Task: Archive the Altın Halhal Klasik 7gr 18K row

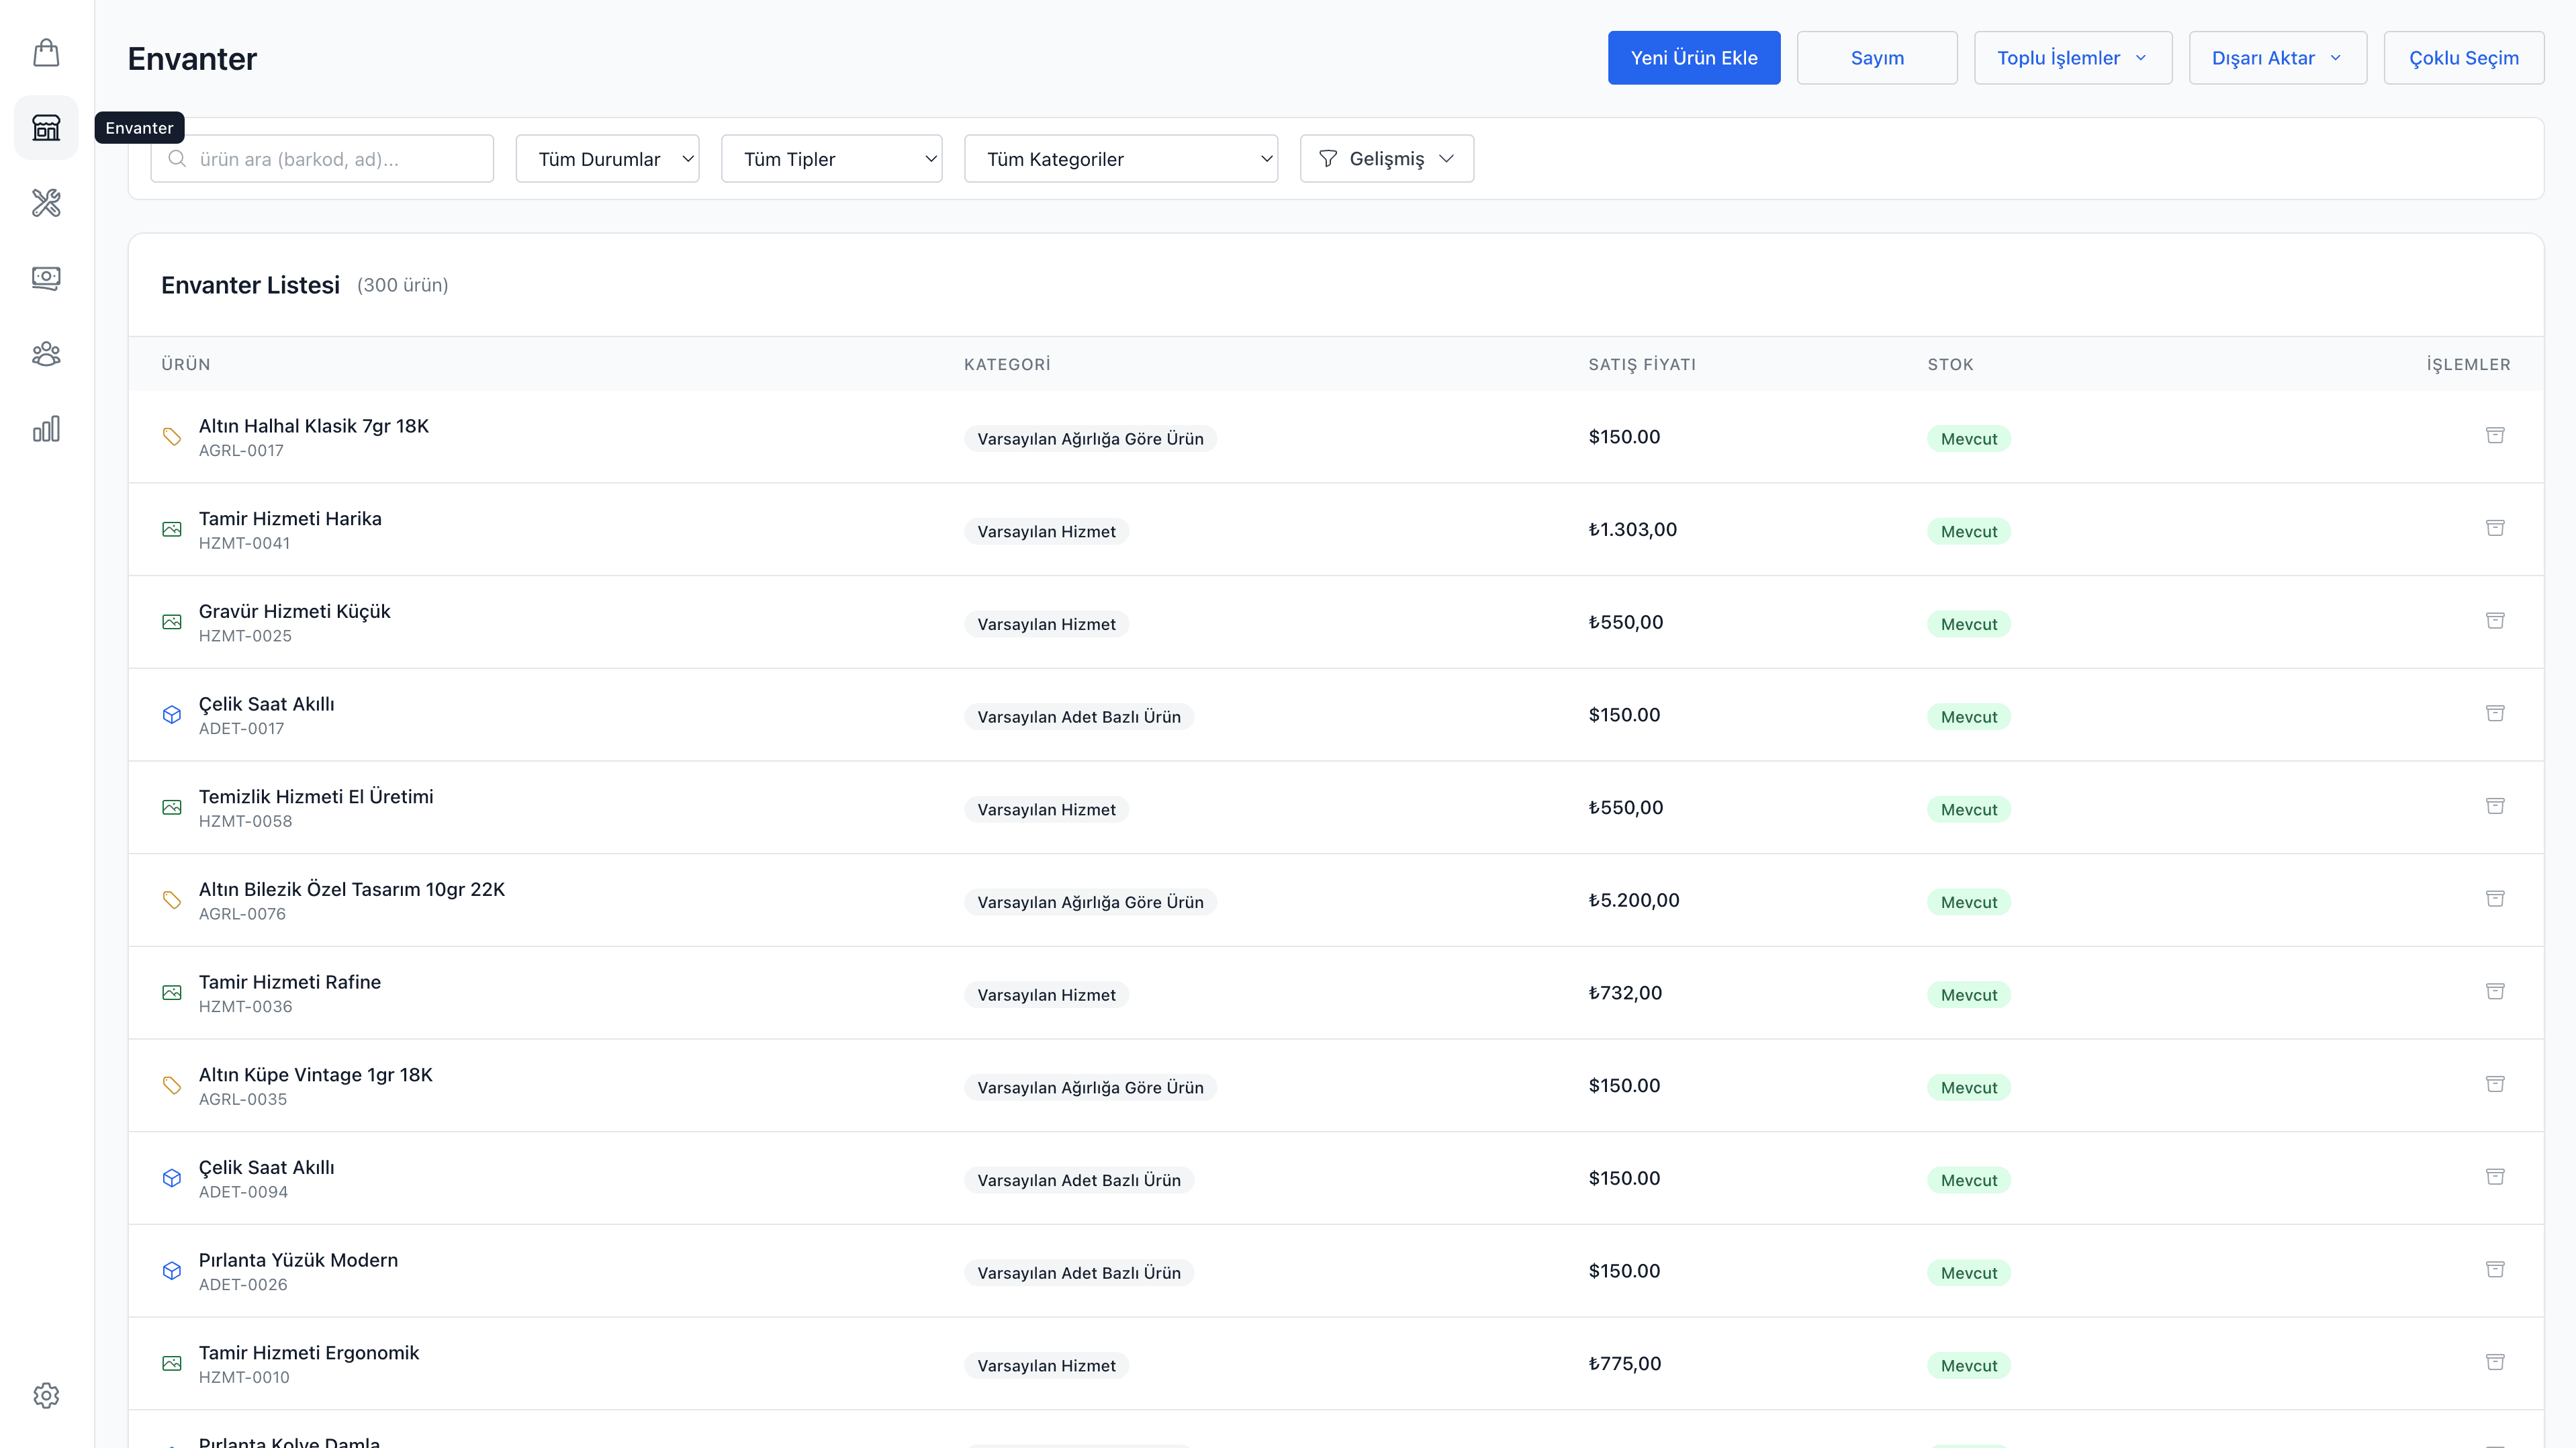Action: pyautogui.click(x=2495, y=435)
